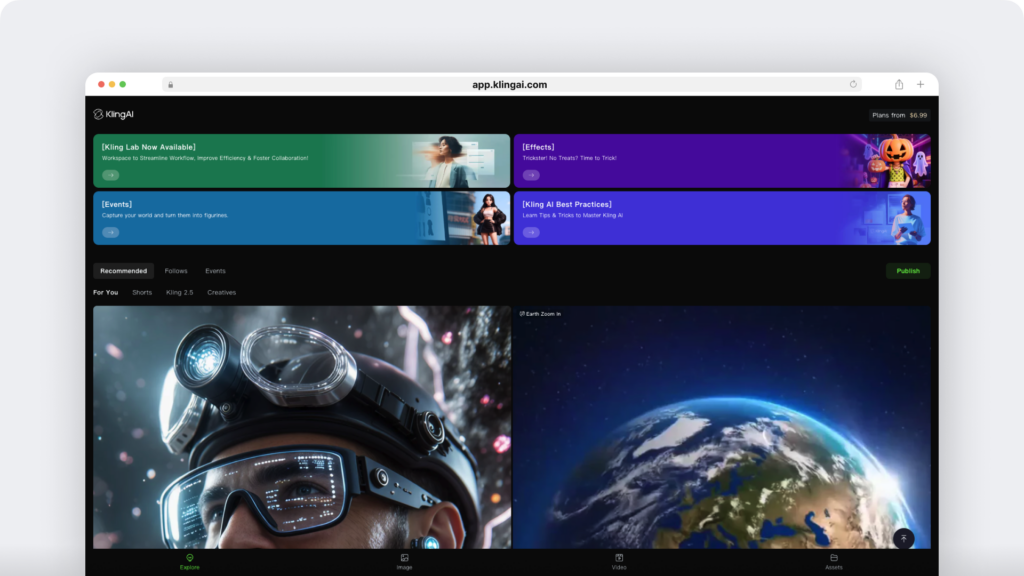Screen dimensions: 1024x576
Task: Select the Kling 2.5 filter
Action: tap(180, 293)
